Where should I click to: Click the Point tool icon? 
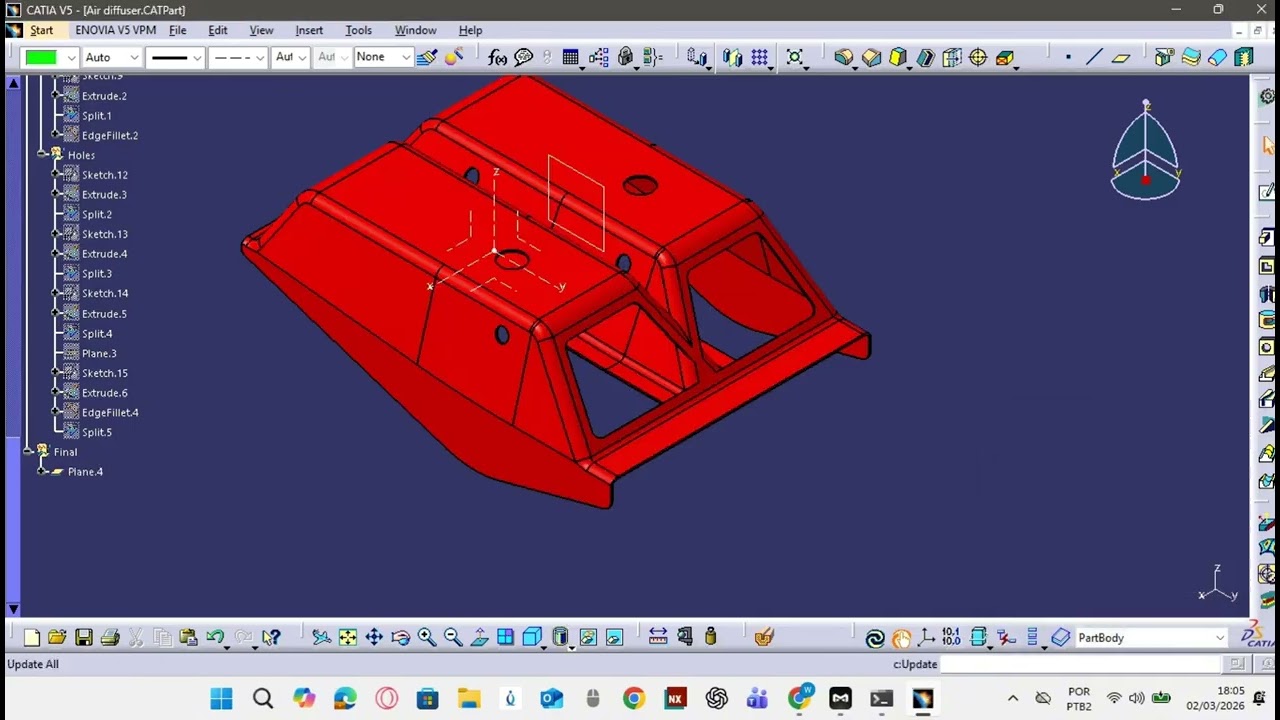click(1068, 57)
